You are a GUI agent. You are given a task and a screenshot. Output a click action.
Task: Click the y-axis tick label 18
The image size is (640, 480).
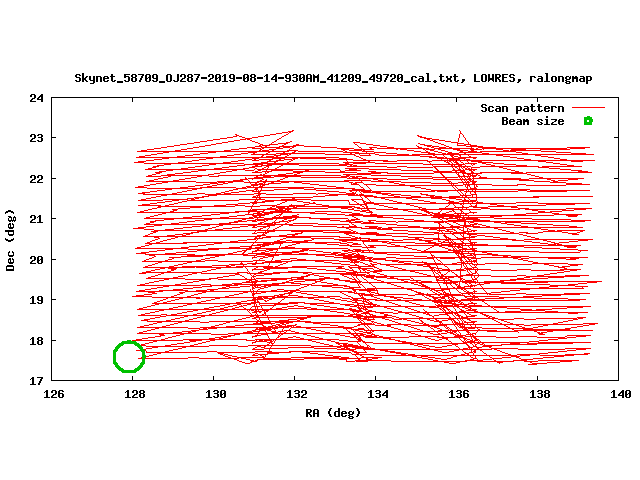[x=36, y=341]
